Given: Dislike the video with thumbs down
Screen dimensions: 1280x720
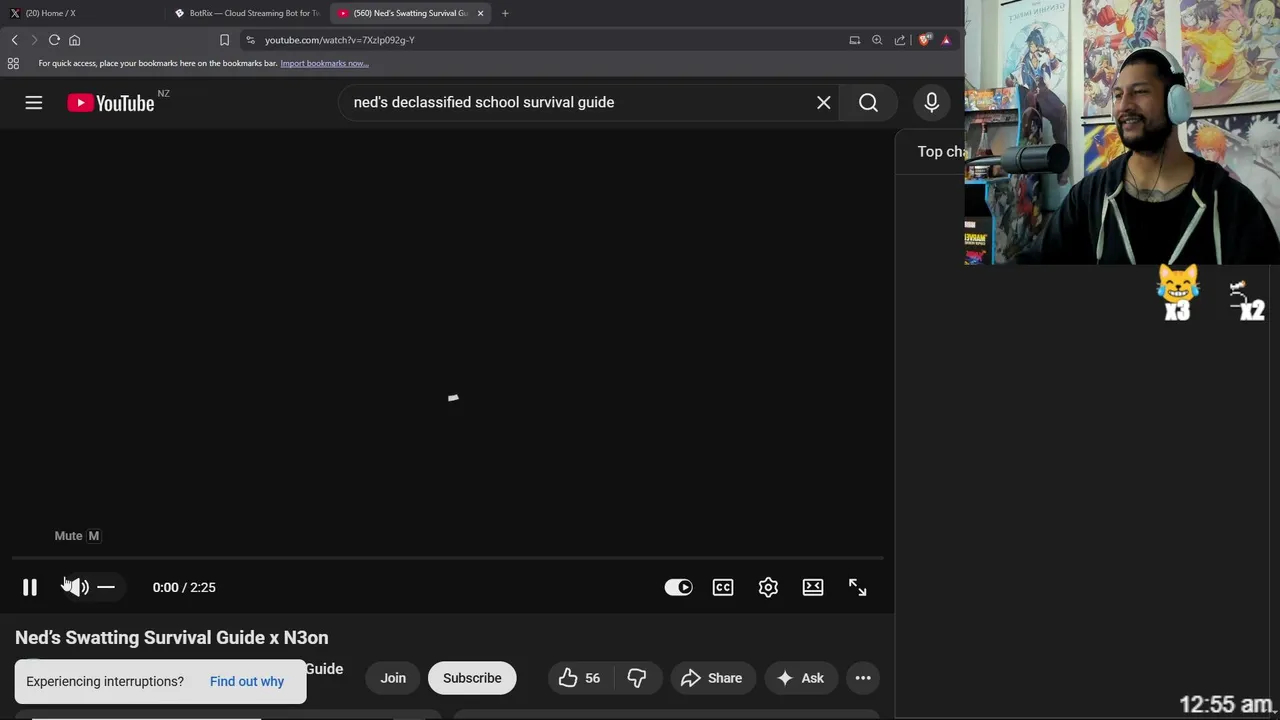Looking at the screenshot, I should pyautogui.click(x=637, y=678).
